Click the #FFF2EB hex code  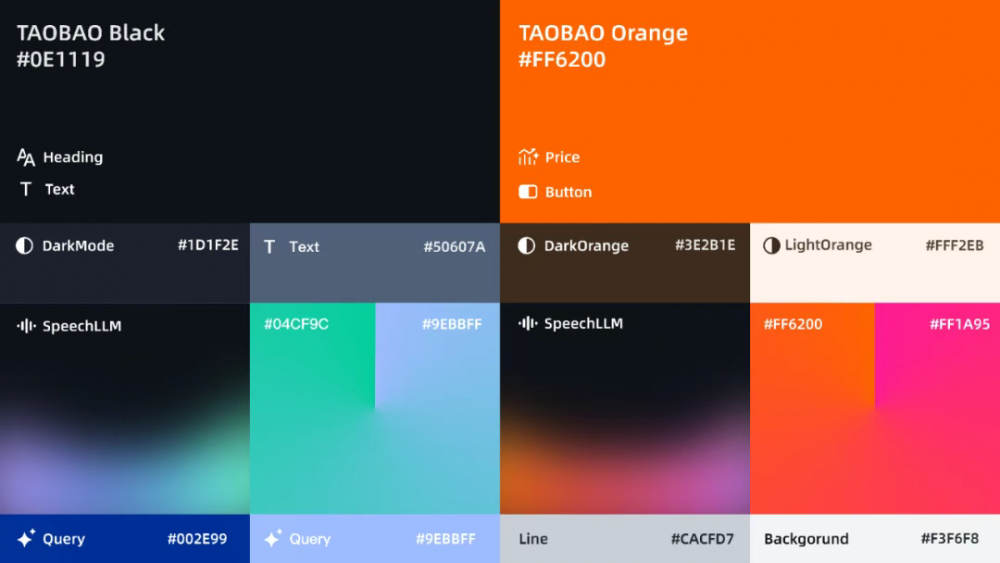click(x=954, y=246)
